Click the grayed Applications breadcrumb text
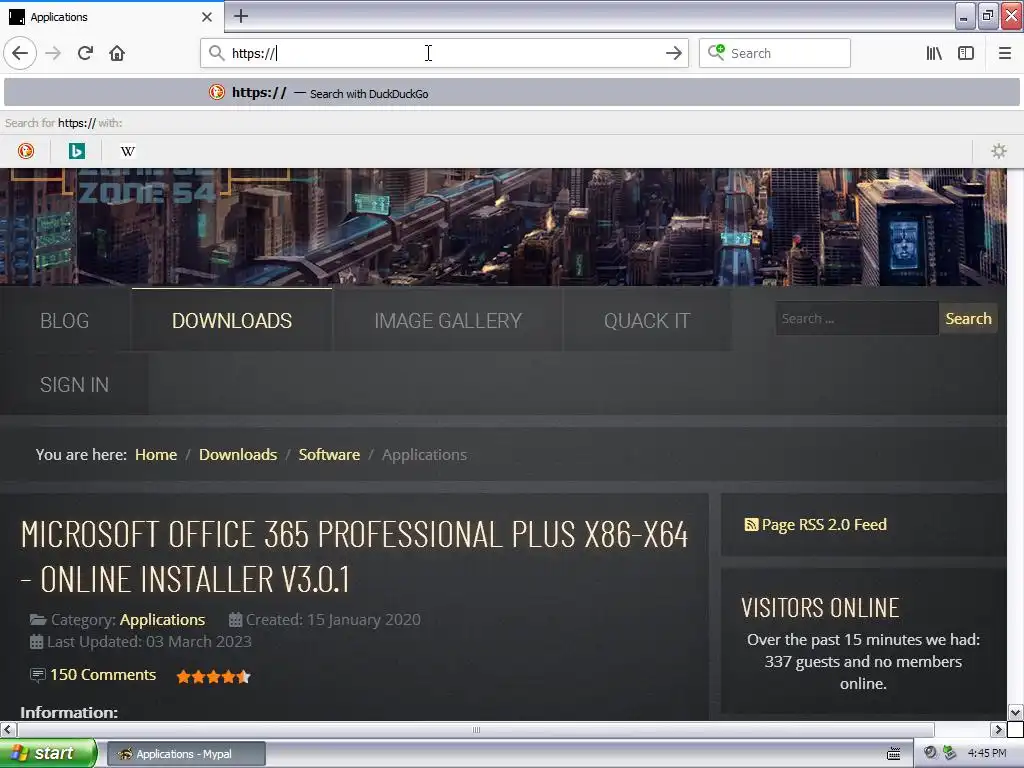 [x=424, y=455]
